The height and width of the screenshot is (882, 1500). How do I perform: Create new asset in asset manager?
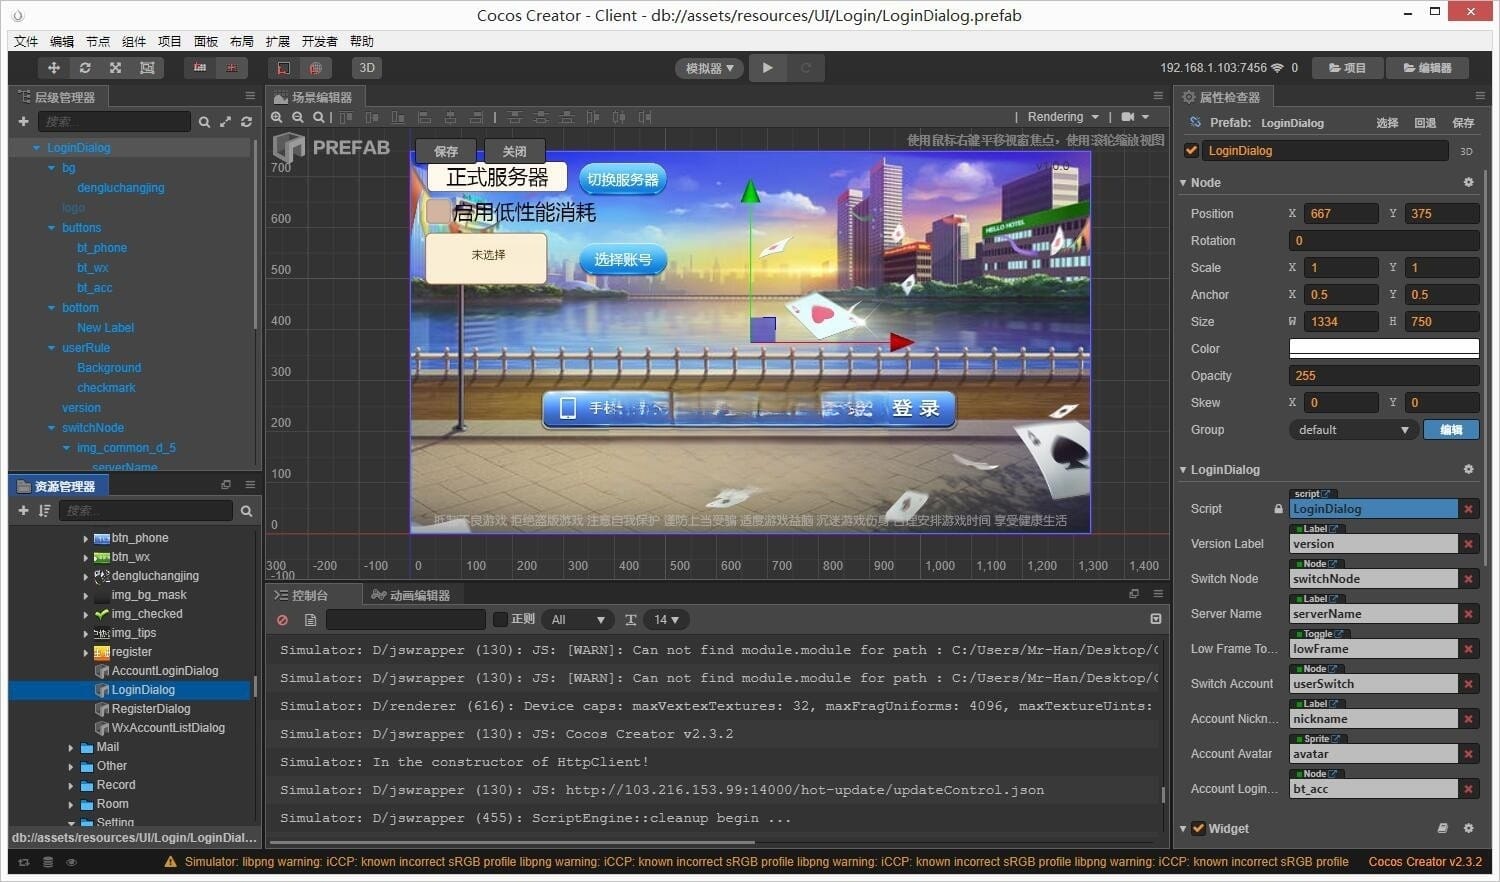23,510
